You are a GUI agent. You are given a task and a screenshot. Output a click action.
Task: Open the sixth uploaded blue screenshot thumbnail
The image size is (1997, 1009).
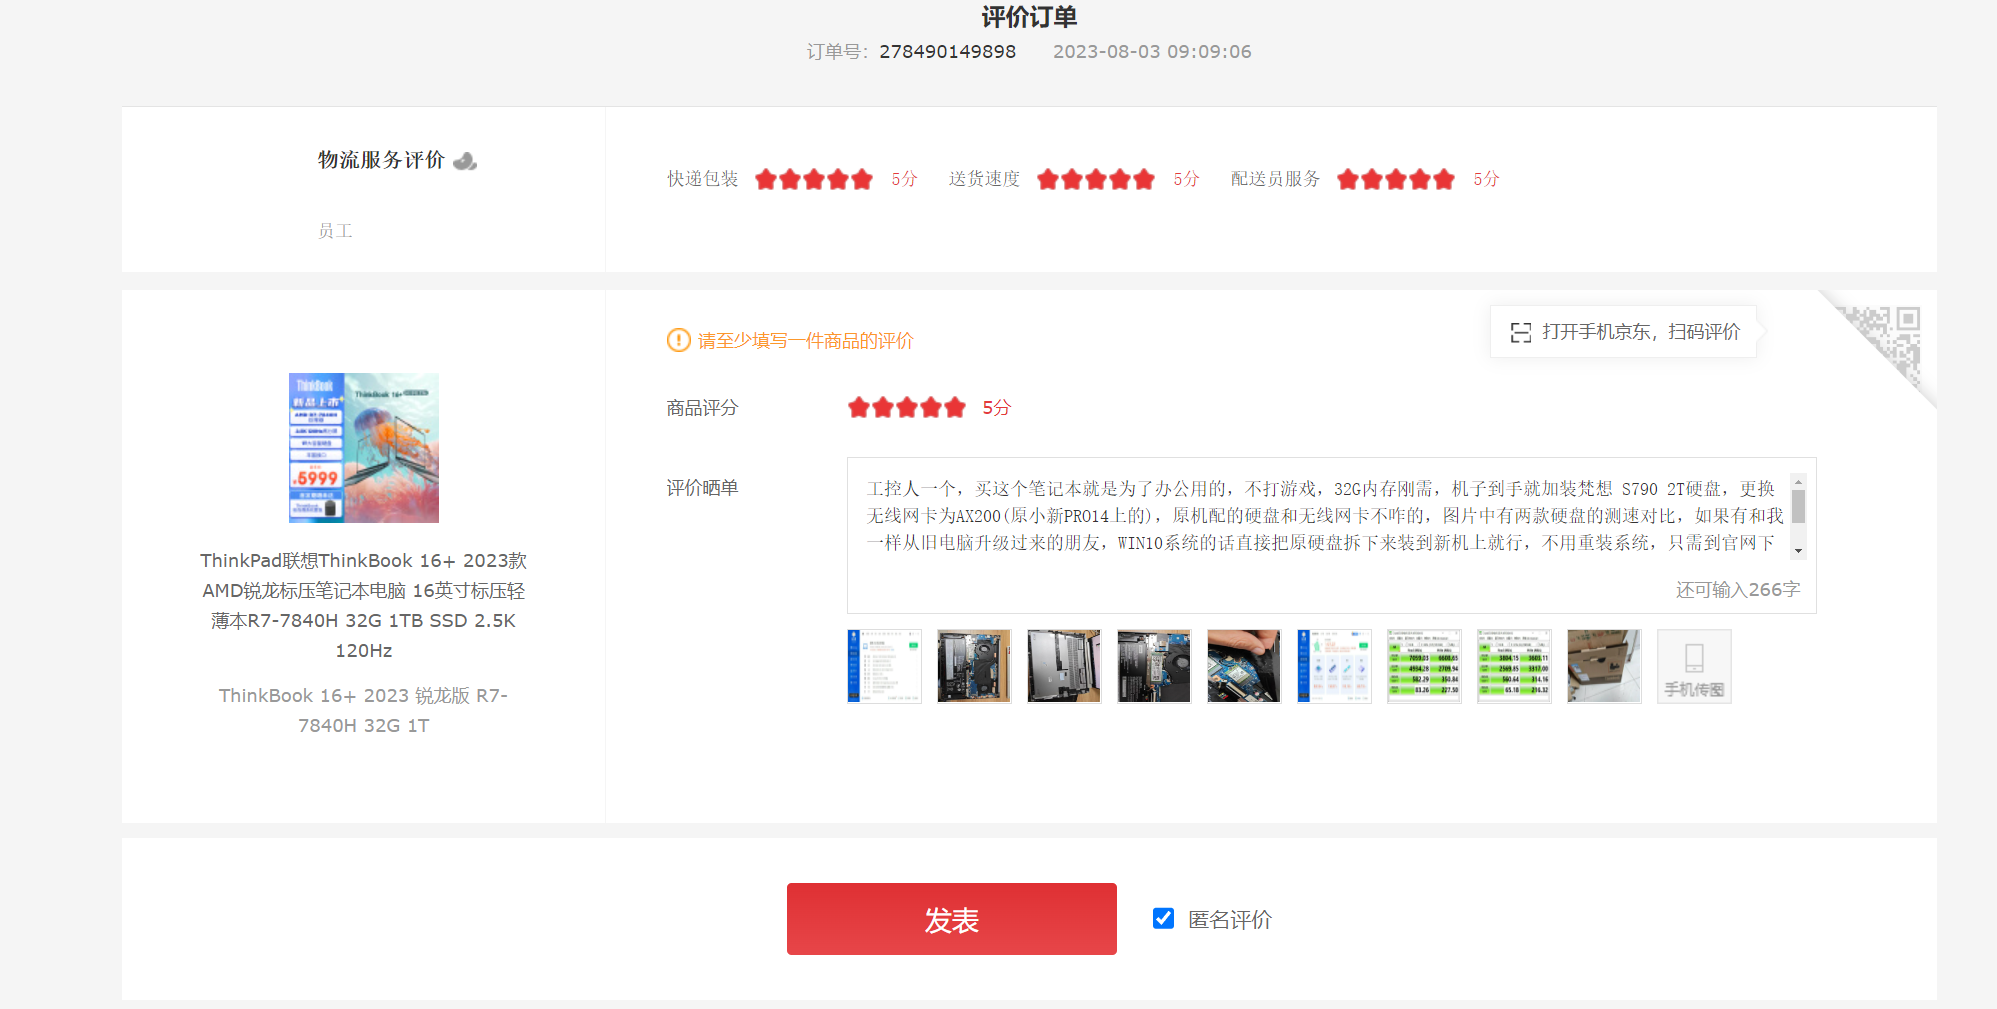tap(1334, 667)
